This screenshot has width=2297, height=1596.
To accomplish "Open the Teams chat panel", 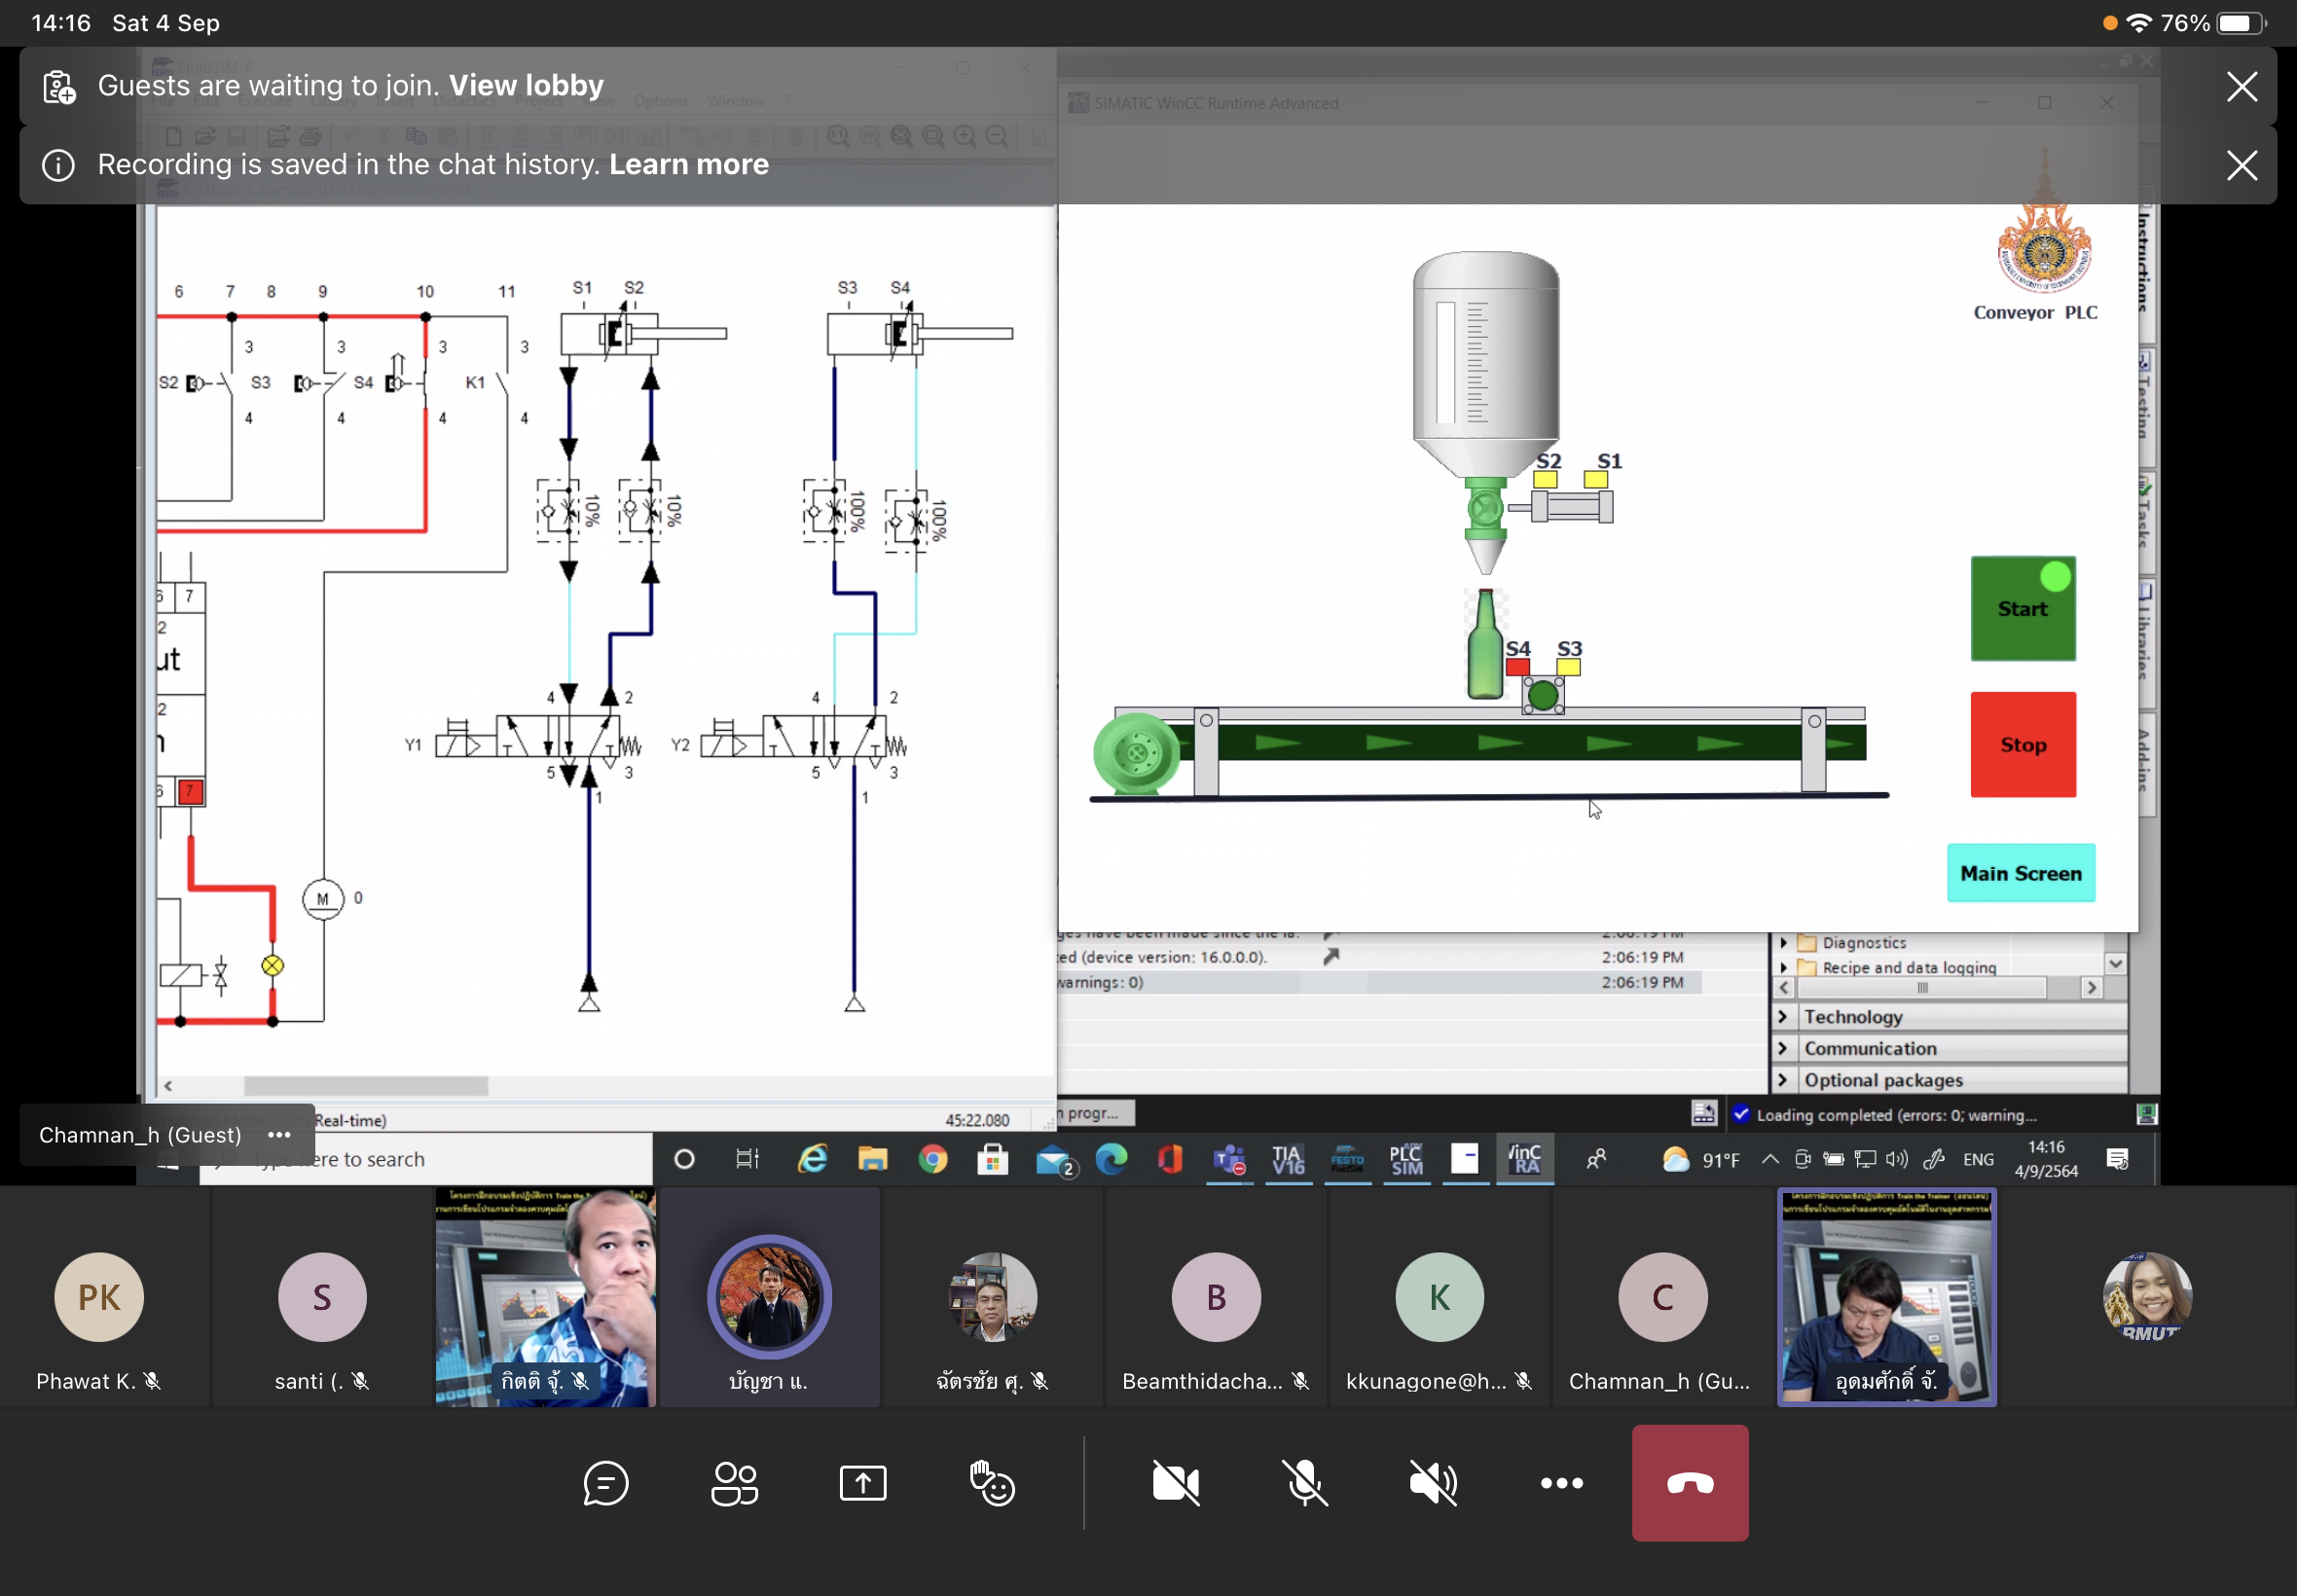I will click(x=605, y=1483).
